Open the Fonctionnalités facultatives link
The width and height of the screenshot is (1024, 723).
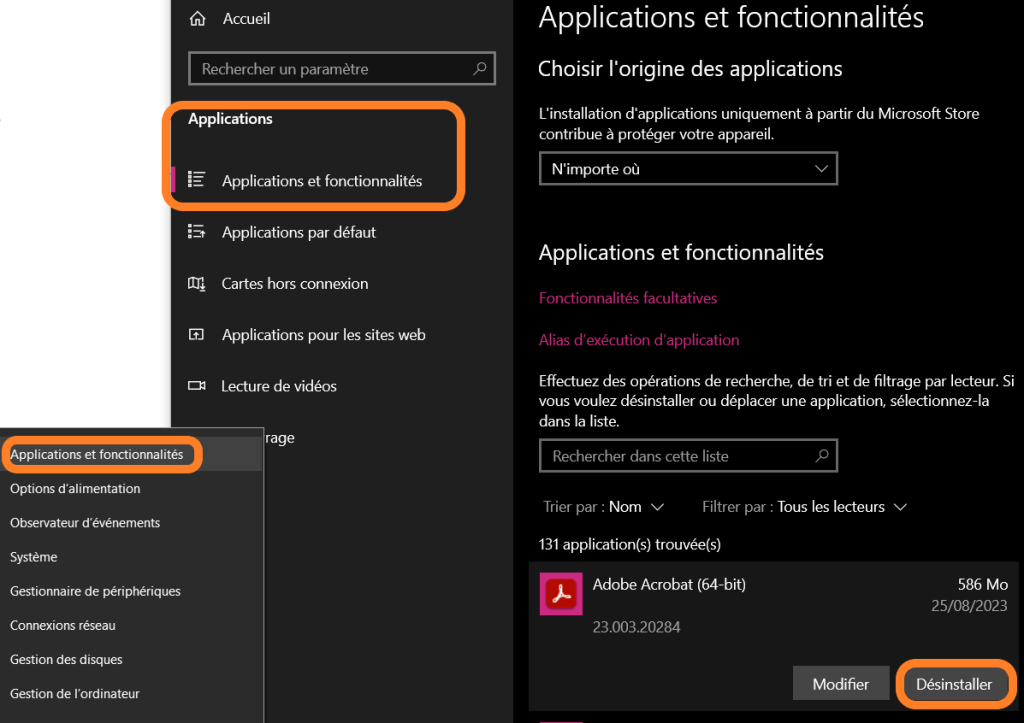628,298
